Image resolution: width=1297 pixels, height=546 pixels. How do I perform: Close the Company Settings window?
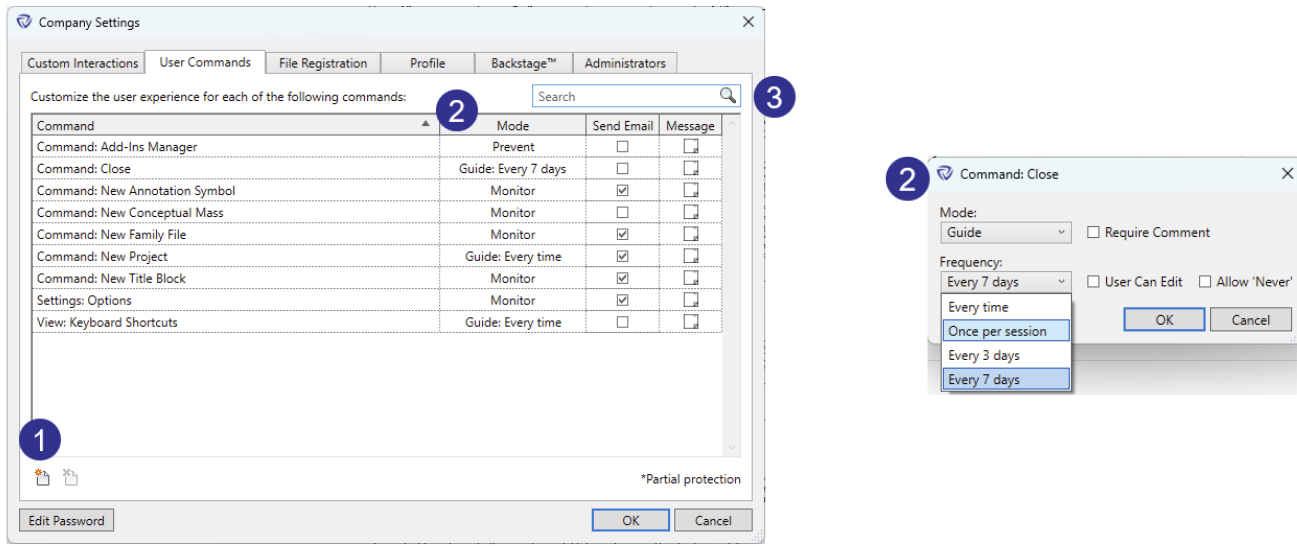[747, 22]
